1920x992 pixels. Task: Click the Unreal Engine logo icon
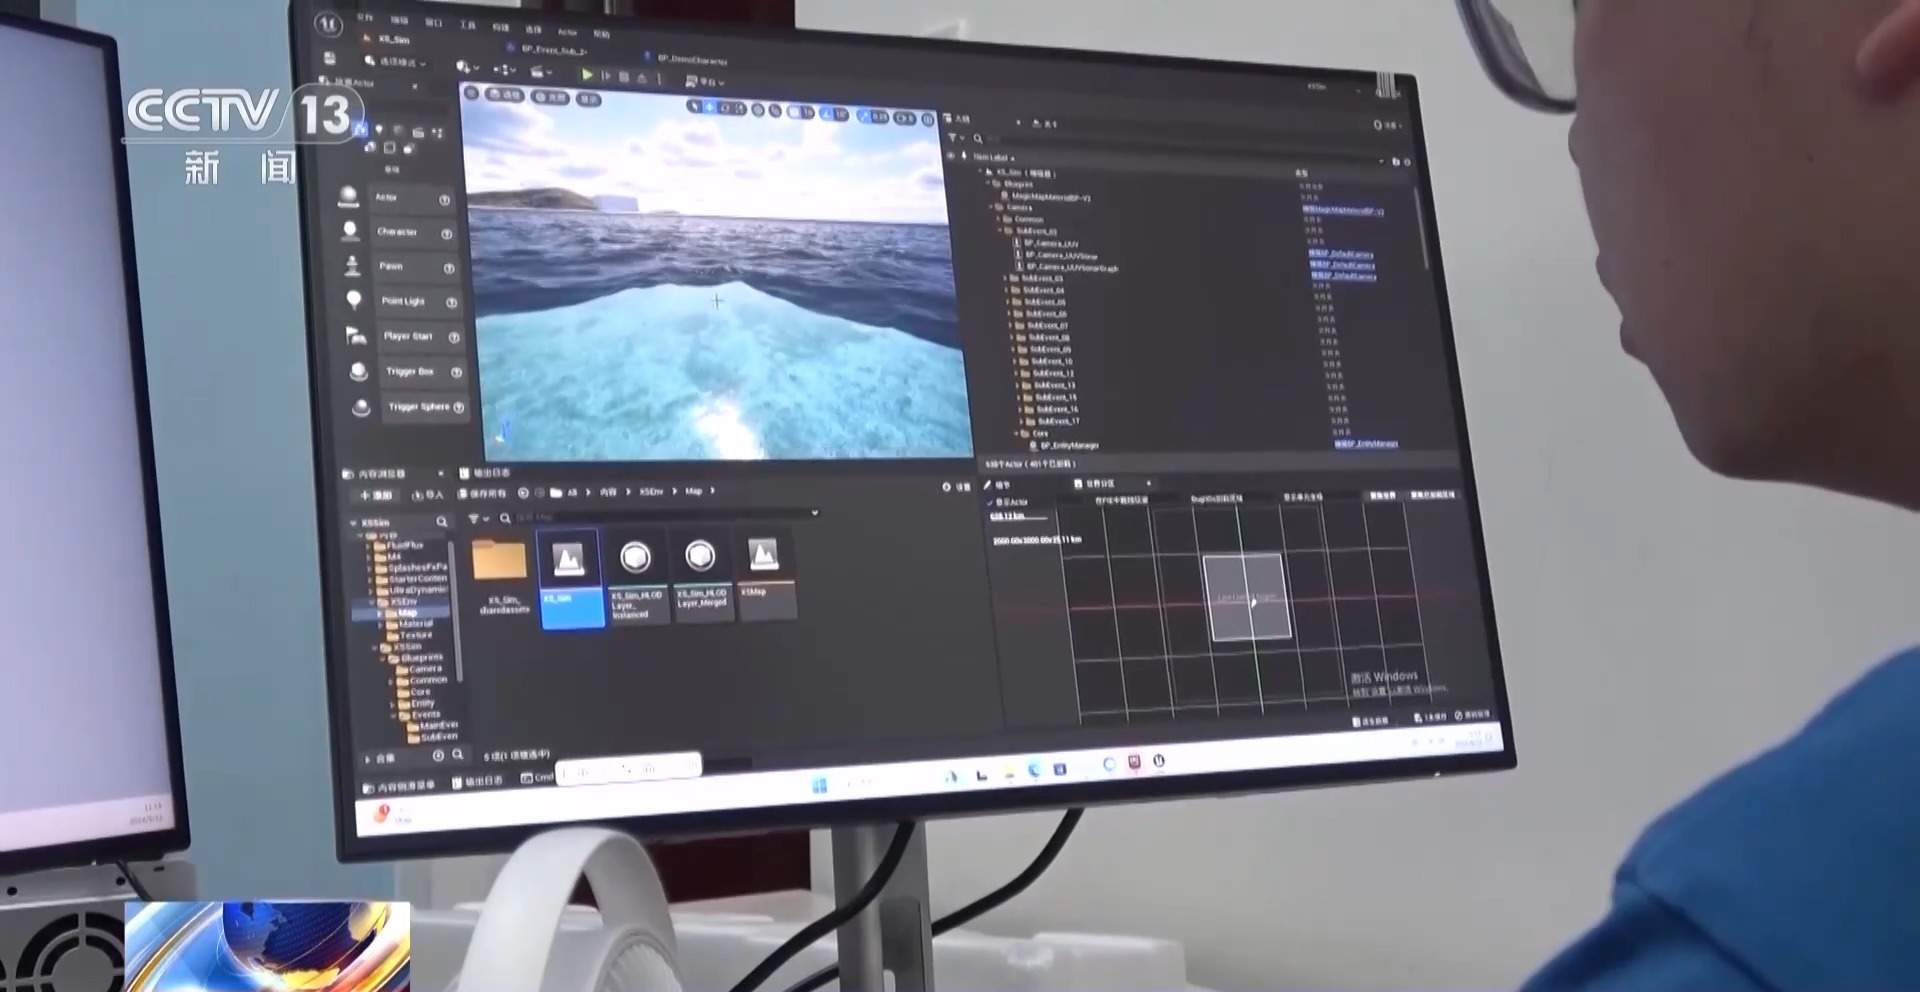(x=328, y=24)
